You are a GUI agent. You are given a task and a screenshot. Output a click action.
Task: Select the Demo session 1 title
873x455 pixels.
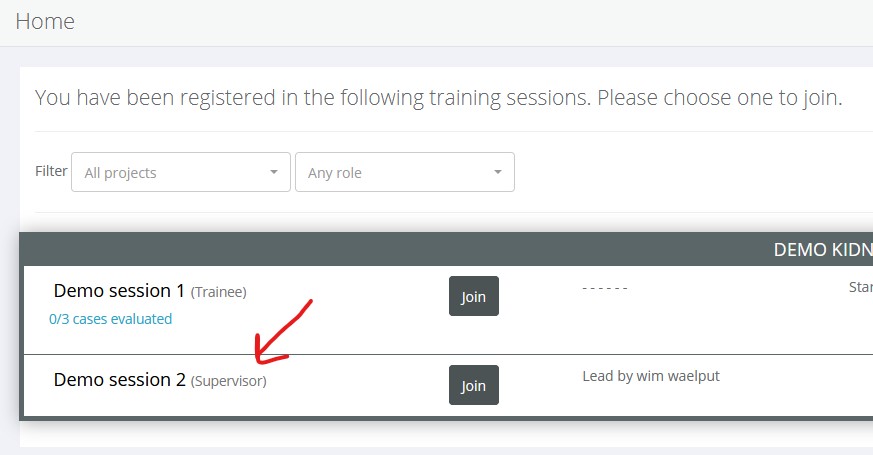[119, 291]
